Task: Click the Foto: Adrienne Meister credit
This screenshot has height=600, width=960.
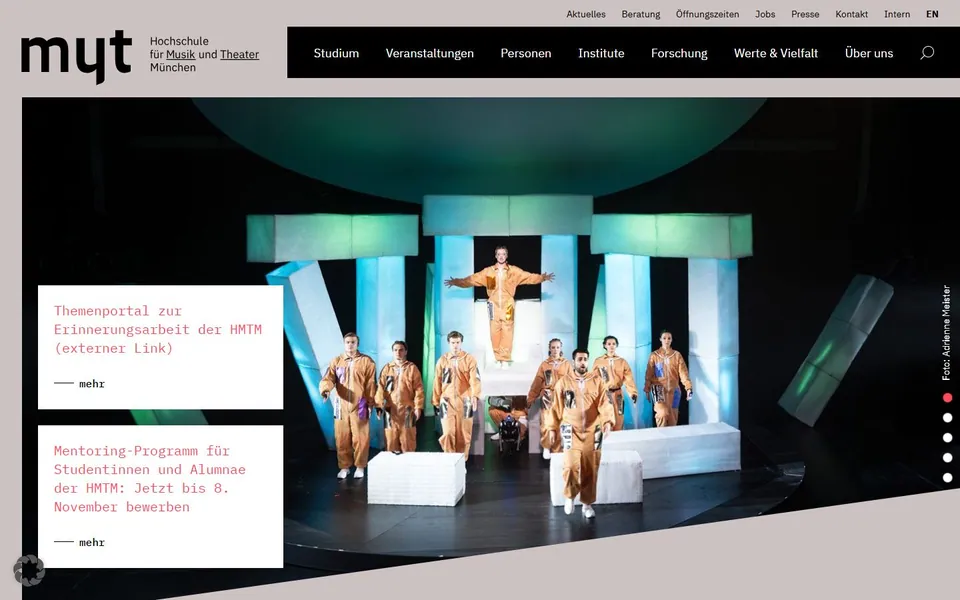Action: pyautogui.click(x=947, y=333)
